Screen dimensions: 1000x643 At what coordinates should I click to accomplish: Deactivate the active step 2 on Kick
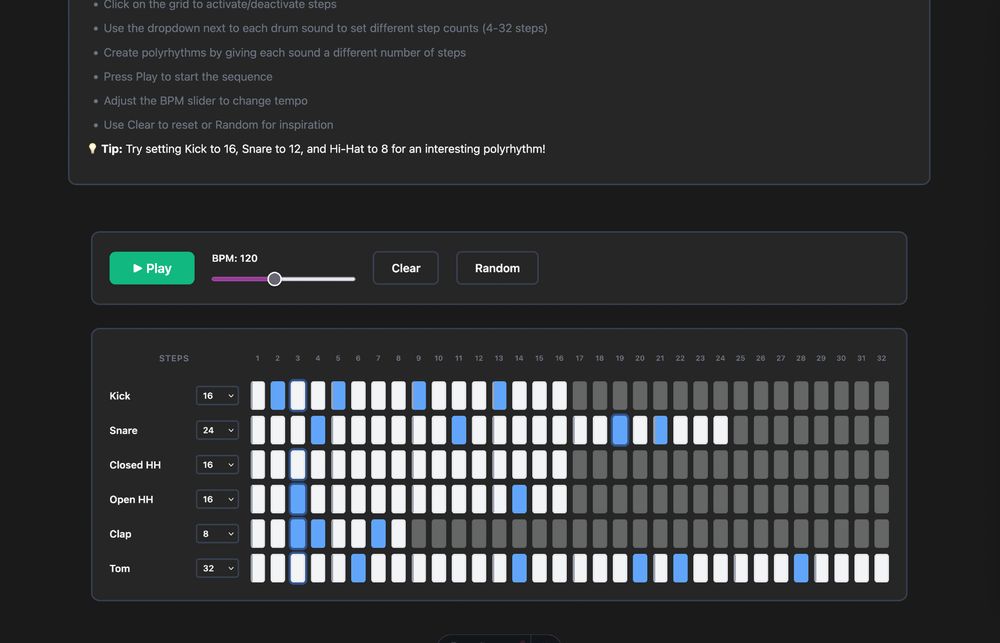pyautogui.click(x=277, y=395)
